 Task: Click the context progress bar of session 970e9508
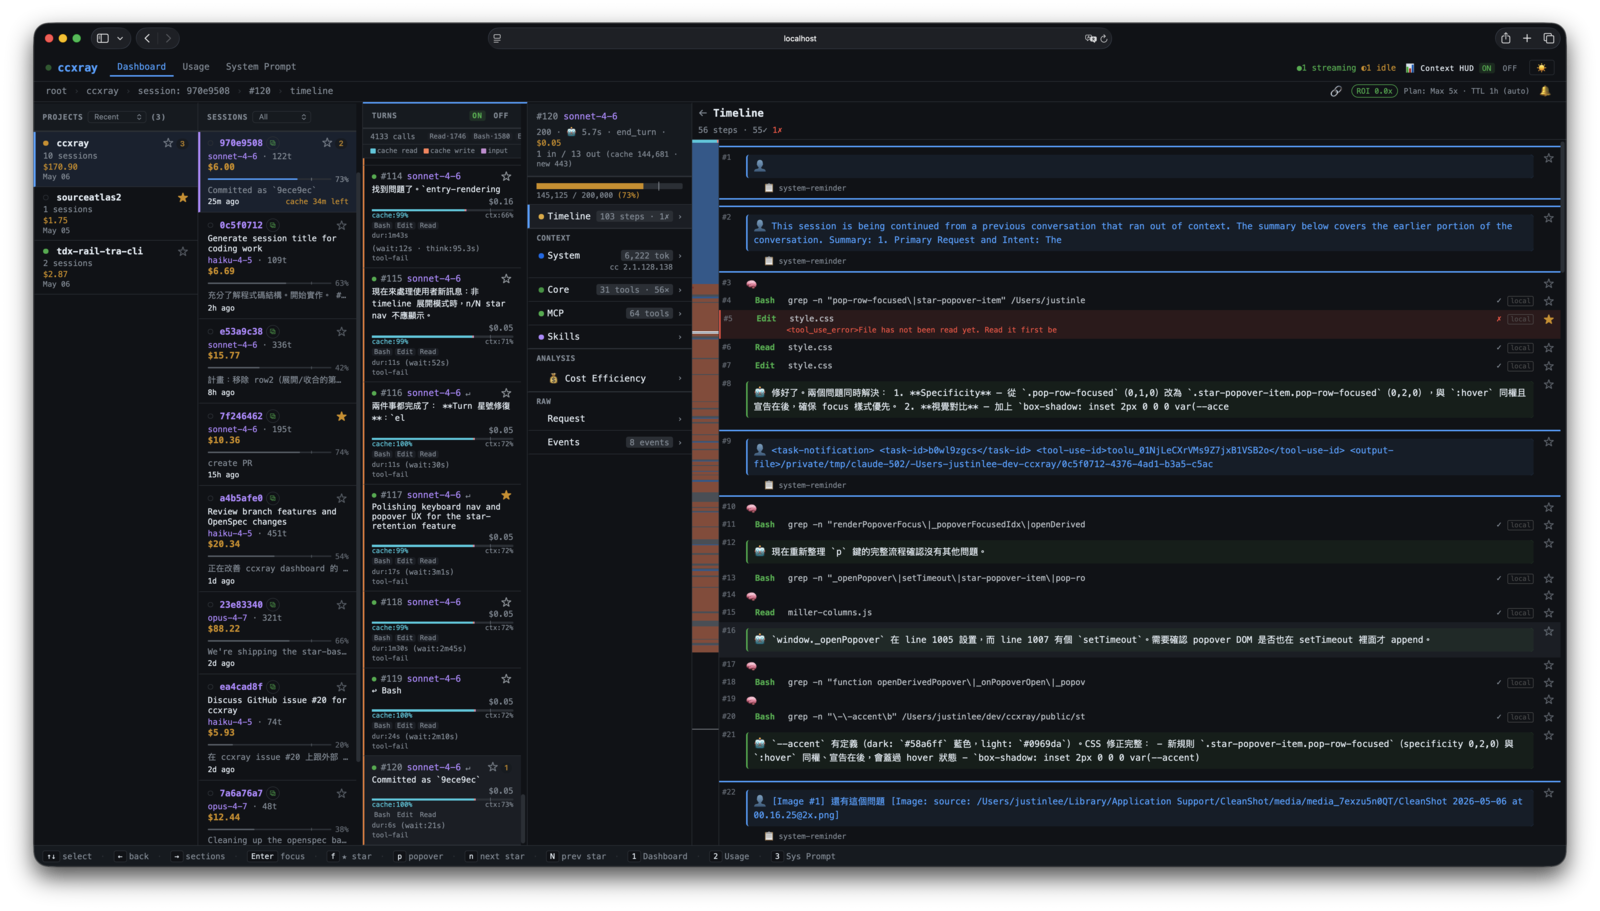click(270, 180)
